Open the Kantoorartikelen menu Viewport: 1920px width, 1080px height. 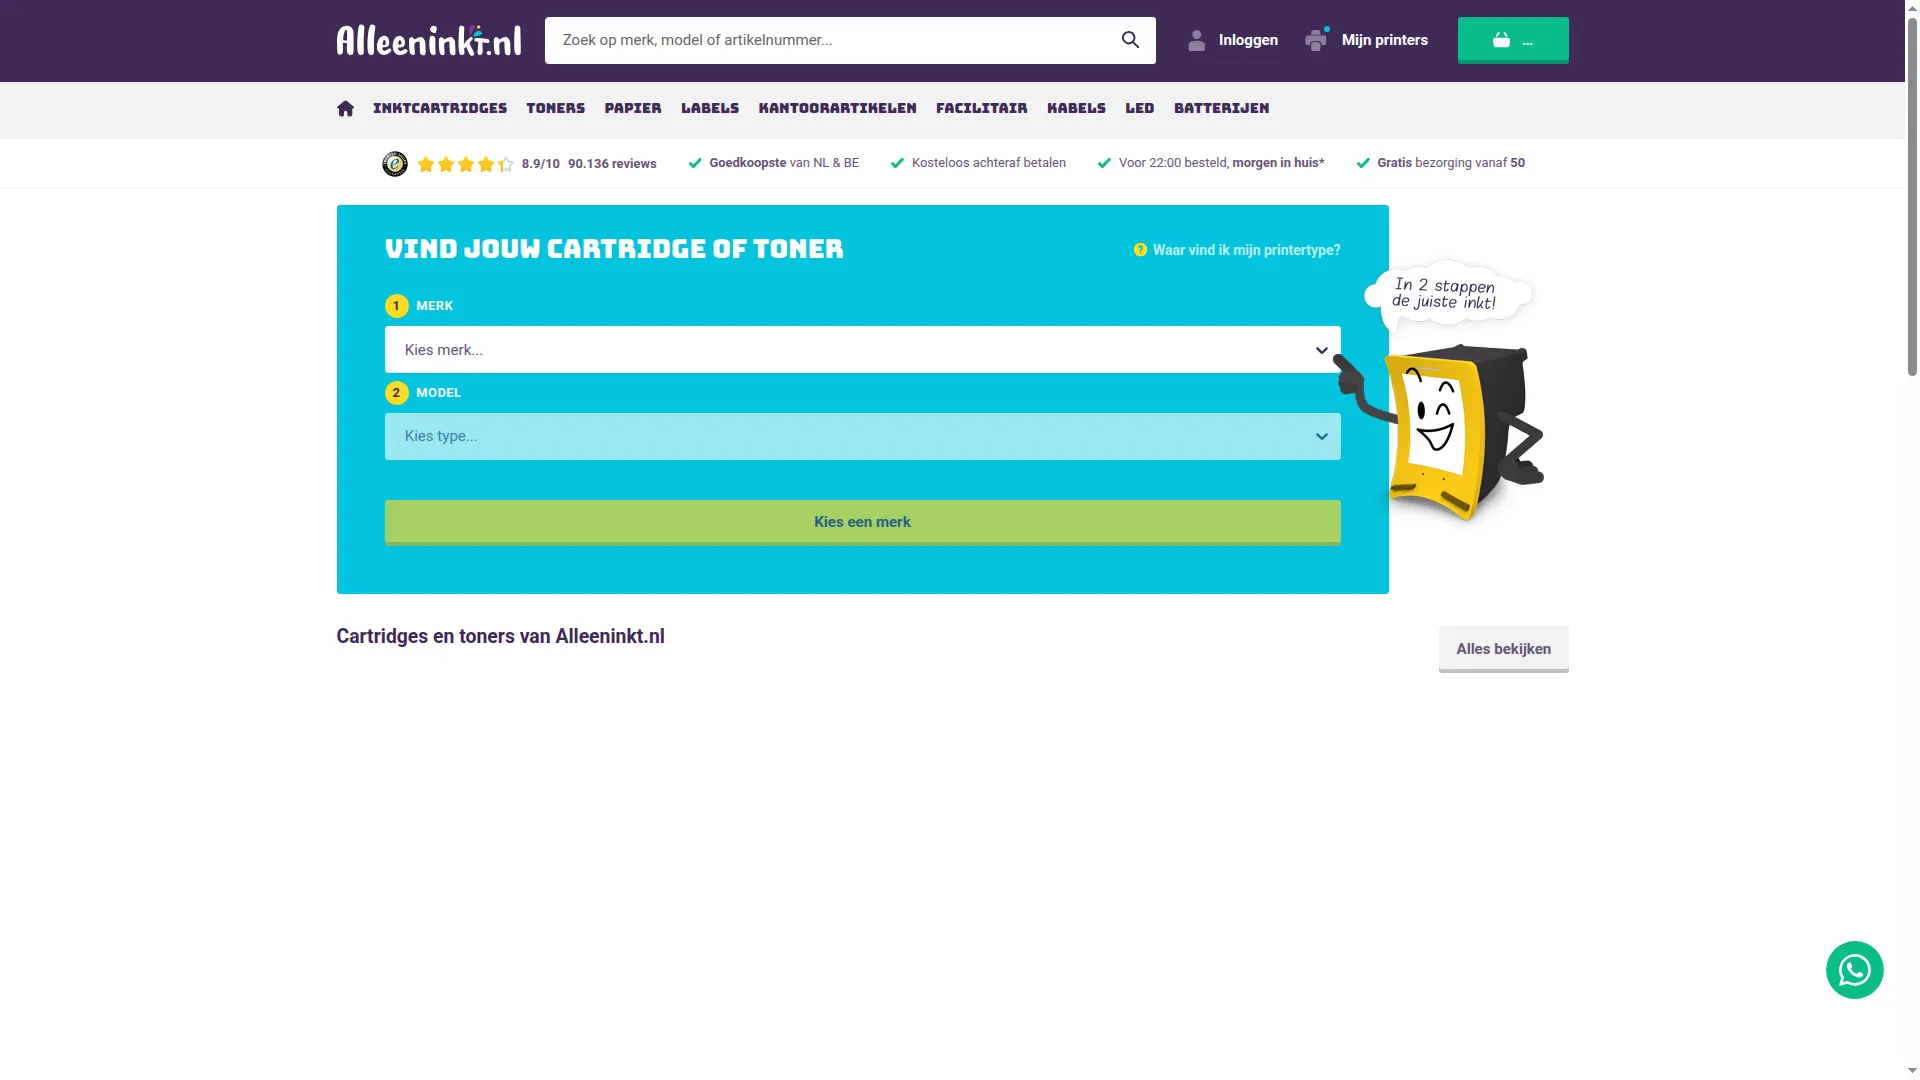pyautogui.click(x=837, y=108)
